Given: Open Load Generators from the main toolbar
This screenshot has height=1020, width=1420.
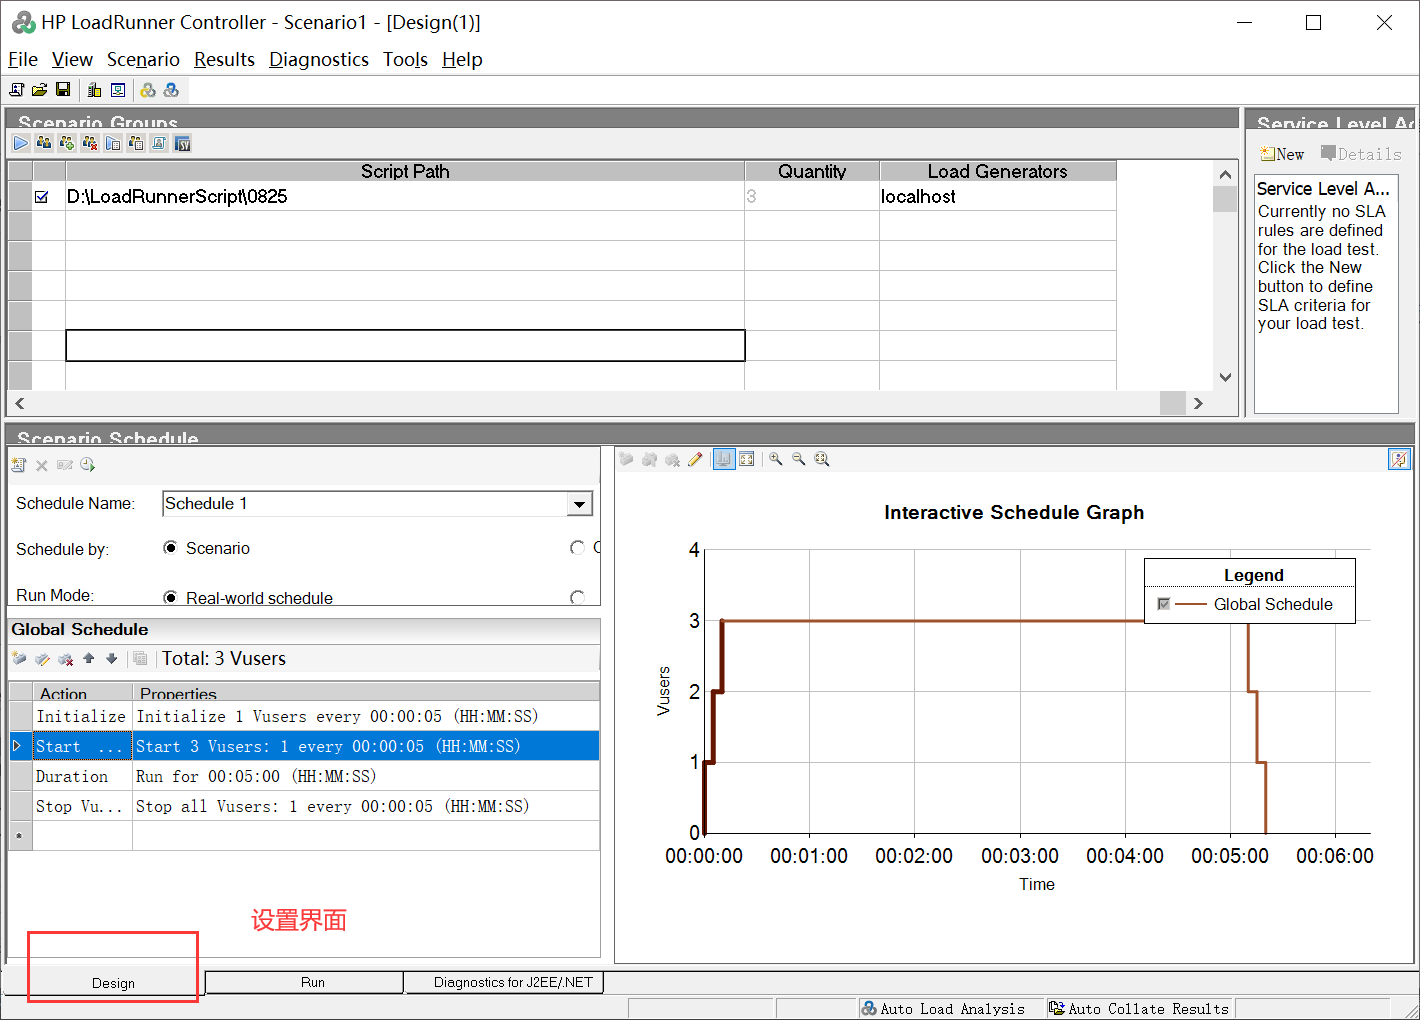Looking at the screenshot, I should pyautogui.click(x=95, y=90).
